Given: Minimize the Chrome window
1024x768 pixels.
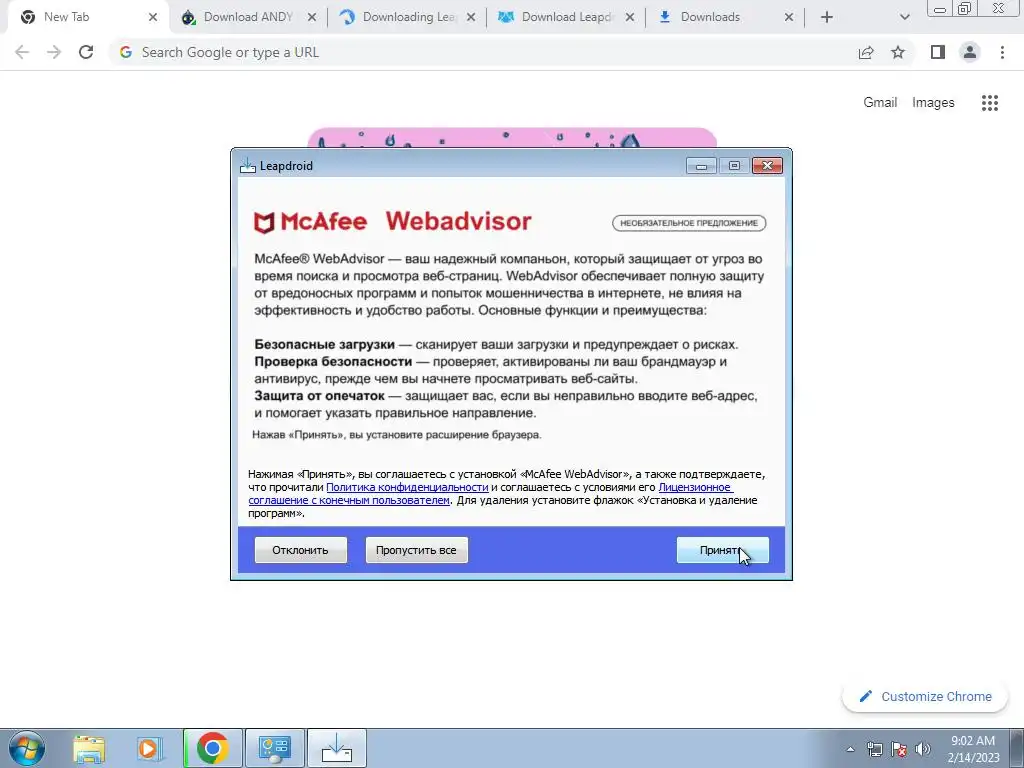Looking at the screenshot, I should (940, 8).
